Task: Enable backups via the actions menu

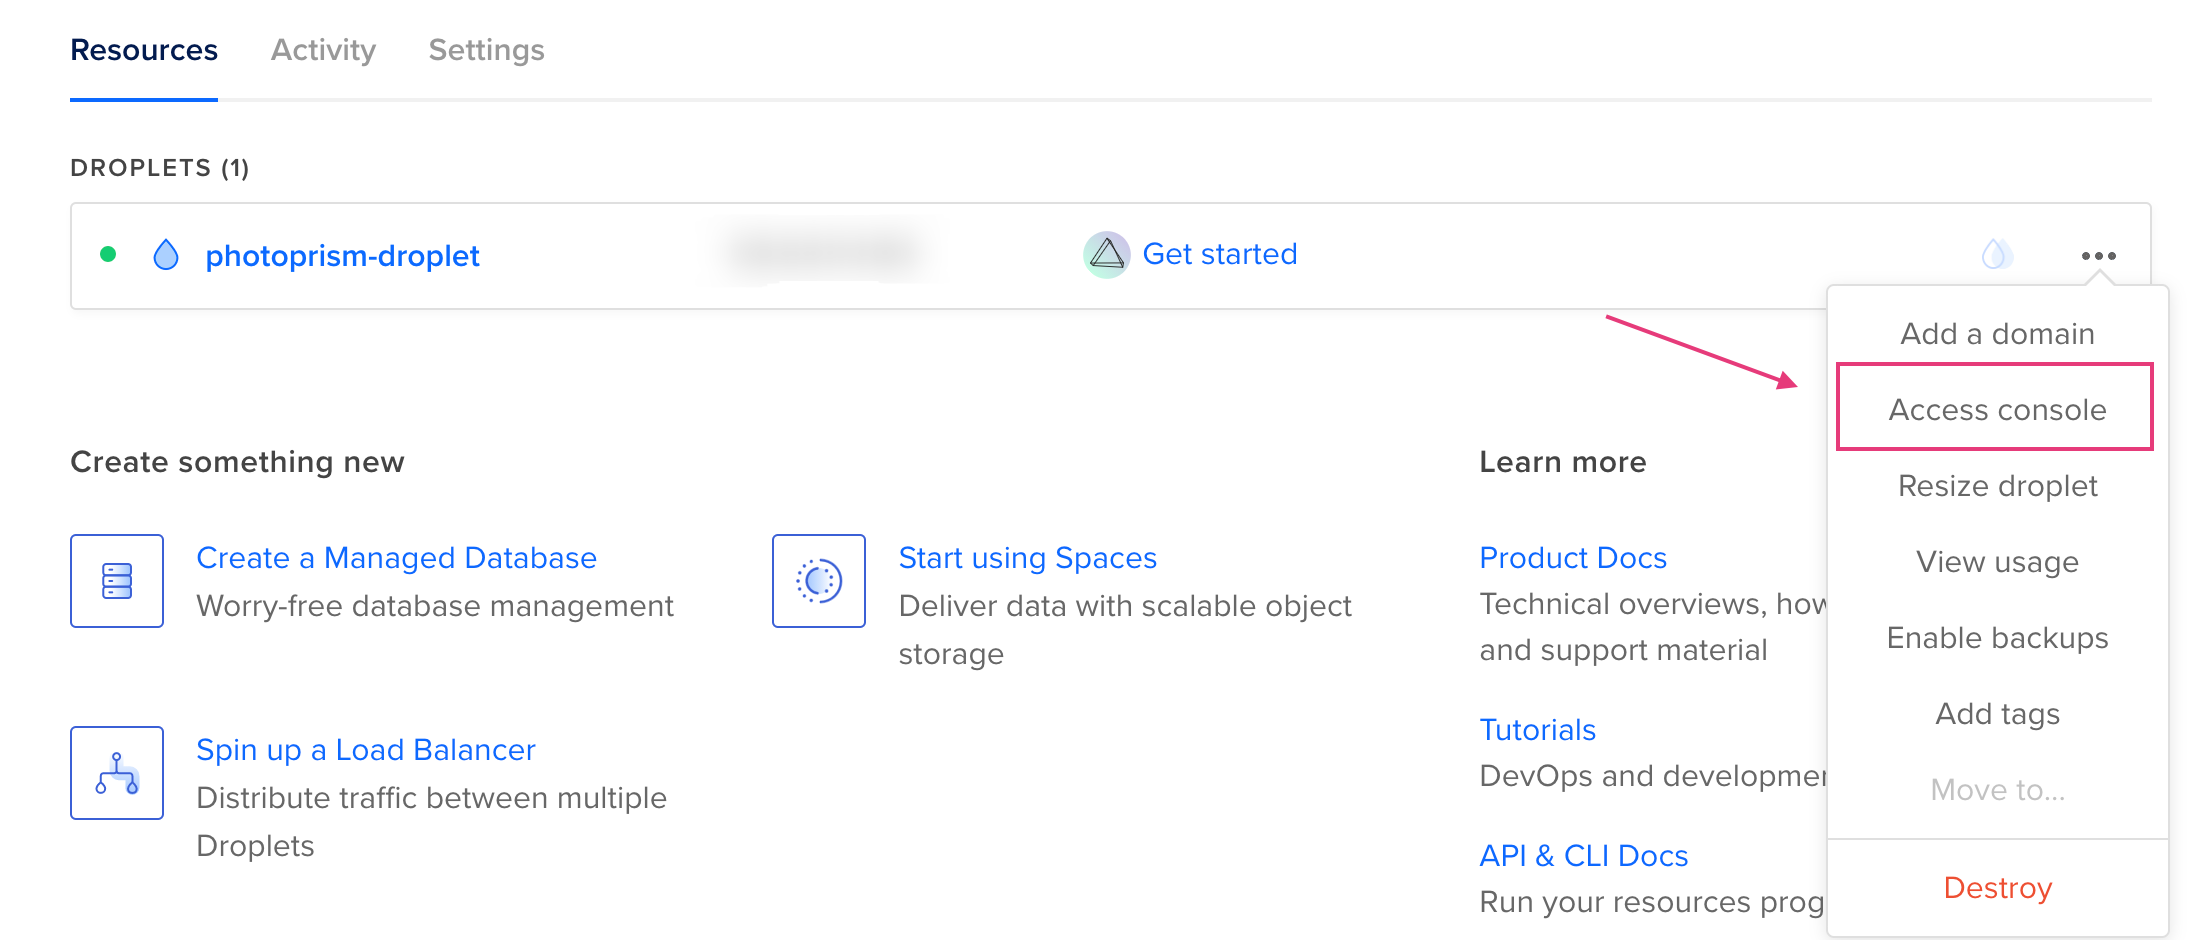Action: click(x=1997, y=637)
